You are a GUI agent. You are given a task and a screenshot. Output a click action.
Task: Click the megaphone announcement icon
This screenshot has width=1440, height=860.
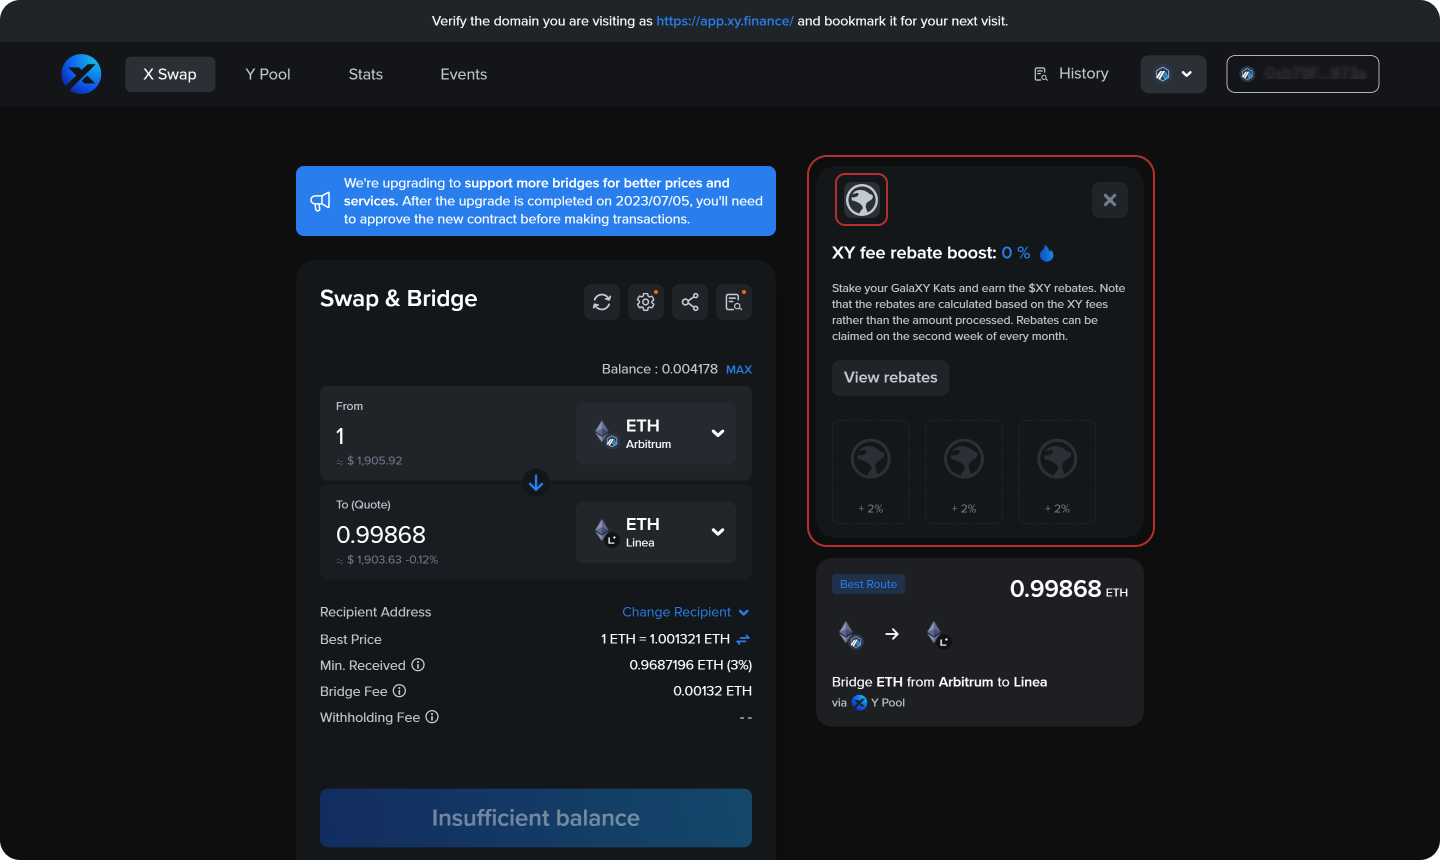click(320, 200)
